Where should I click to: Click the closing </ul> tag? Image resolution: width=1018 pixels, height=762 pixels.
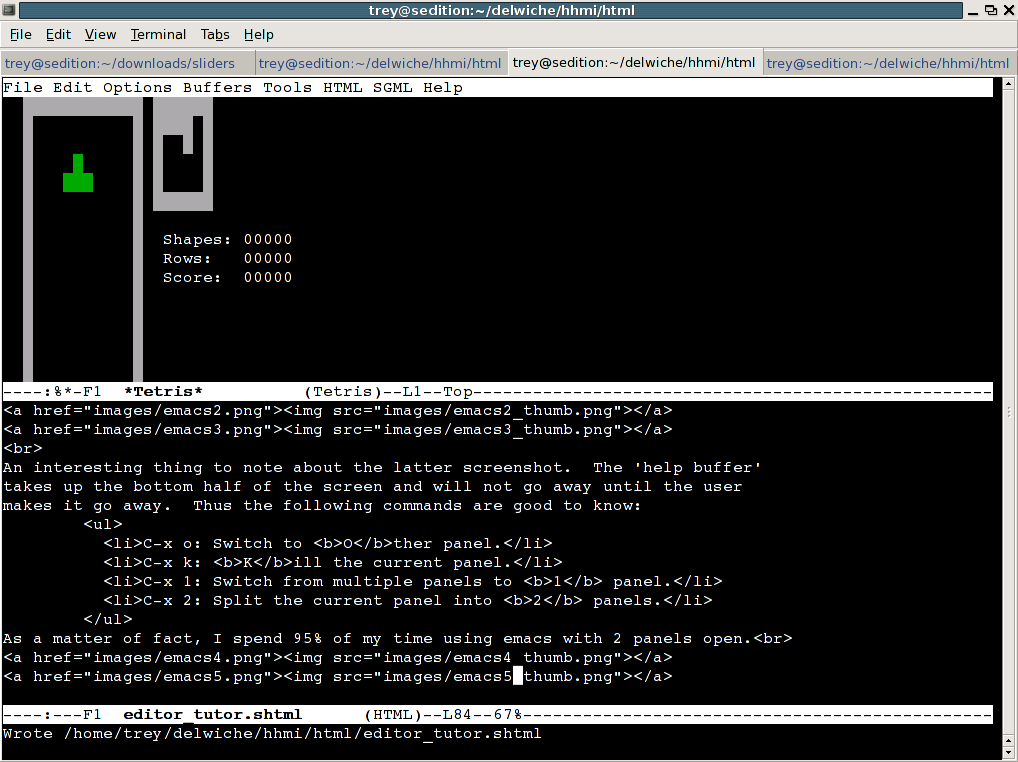pyautogui.click(x=108, y=619)
